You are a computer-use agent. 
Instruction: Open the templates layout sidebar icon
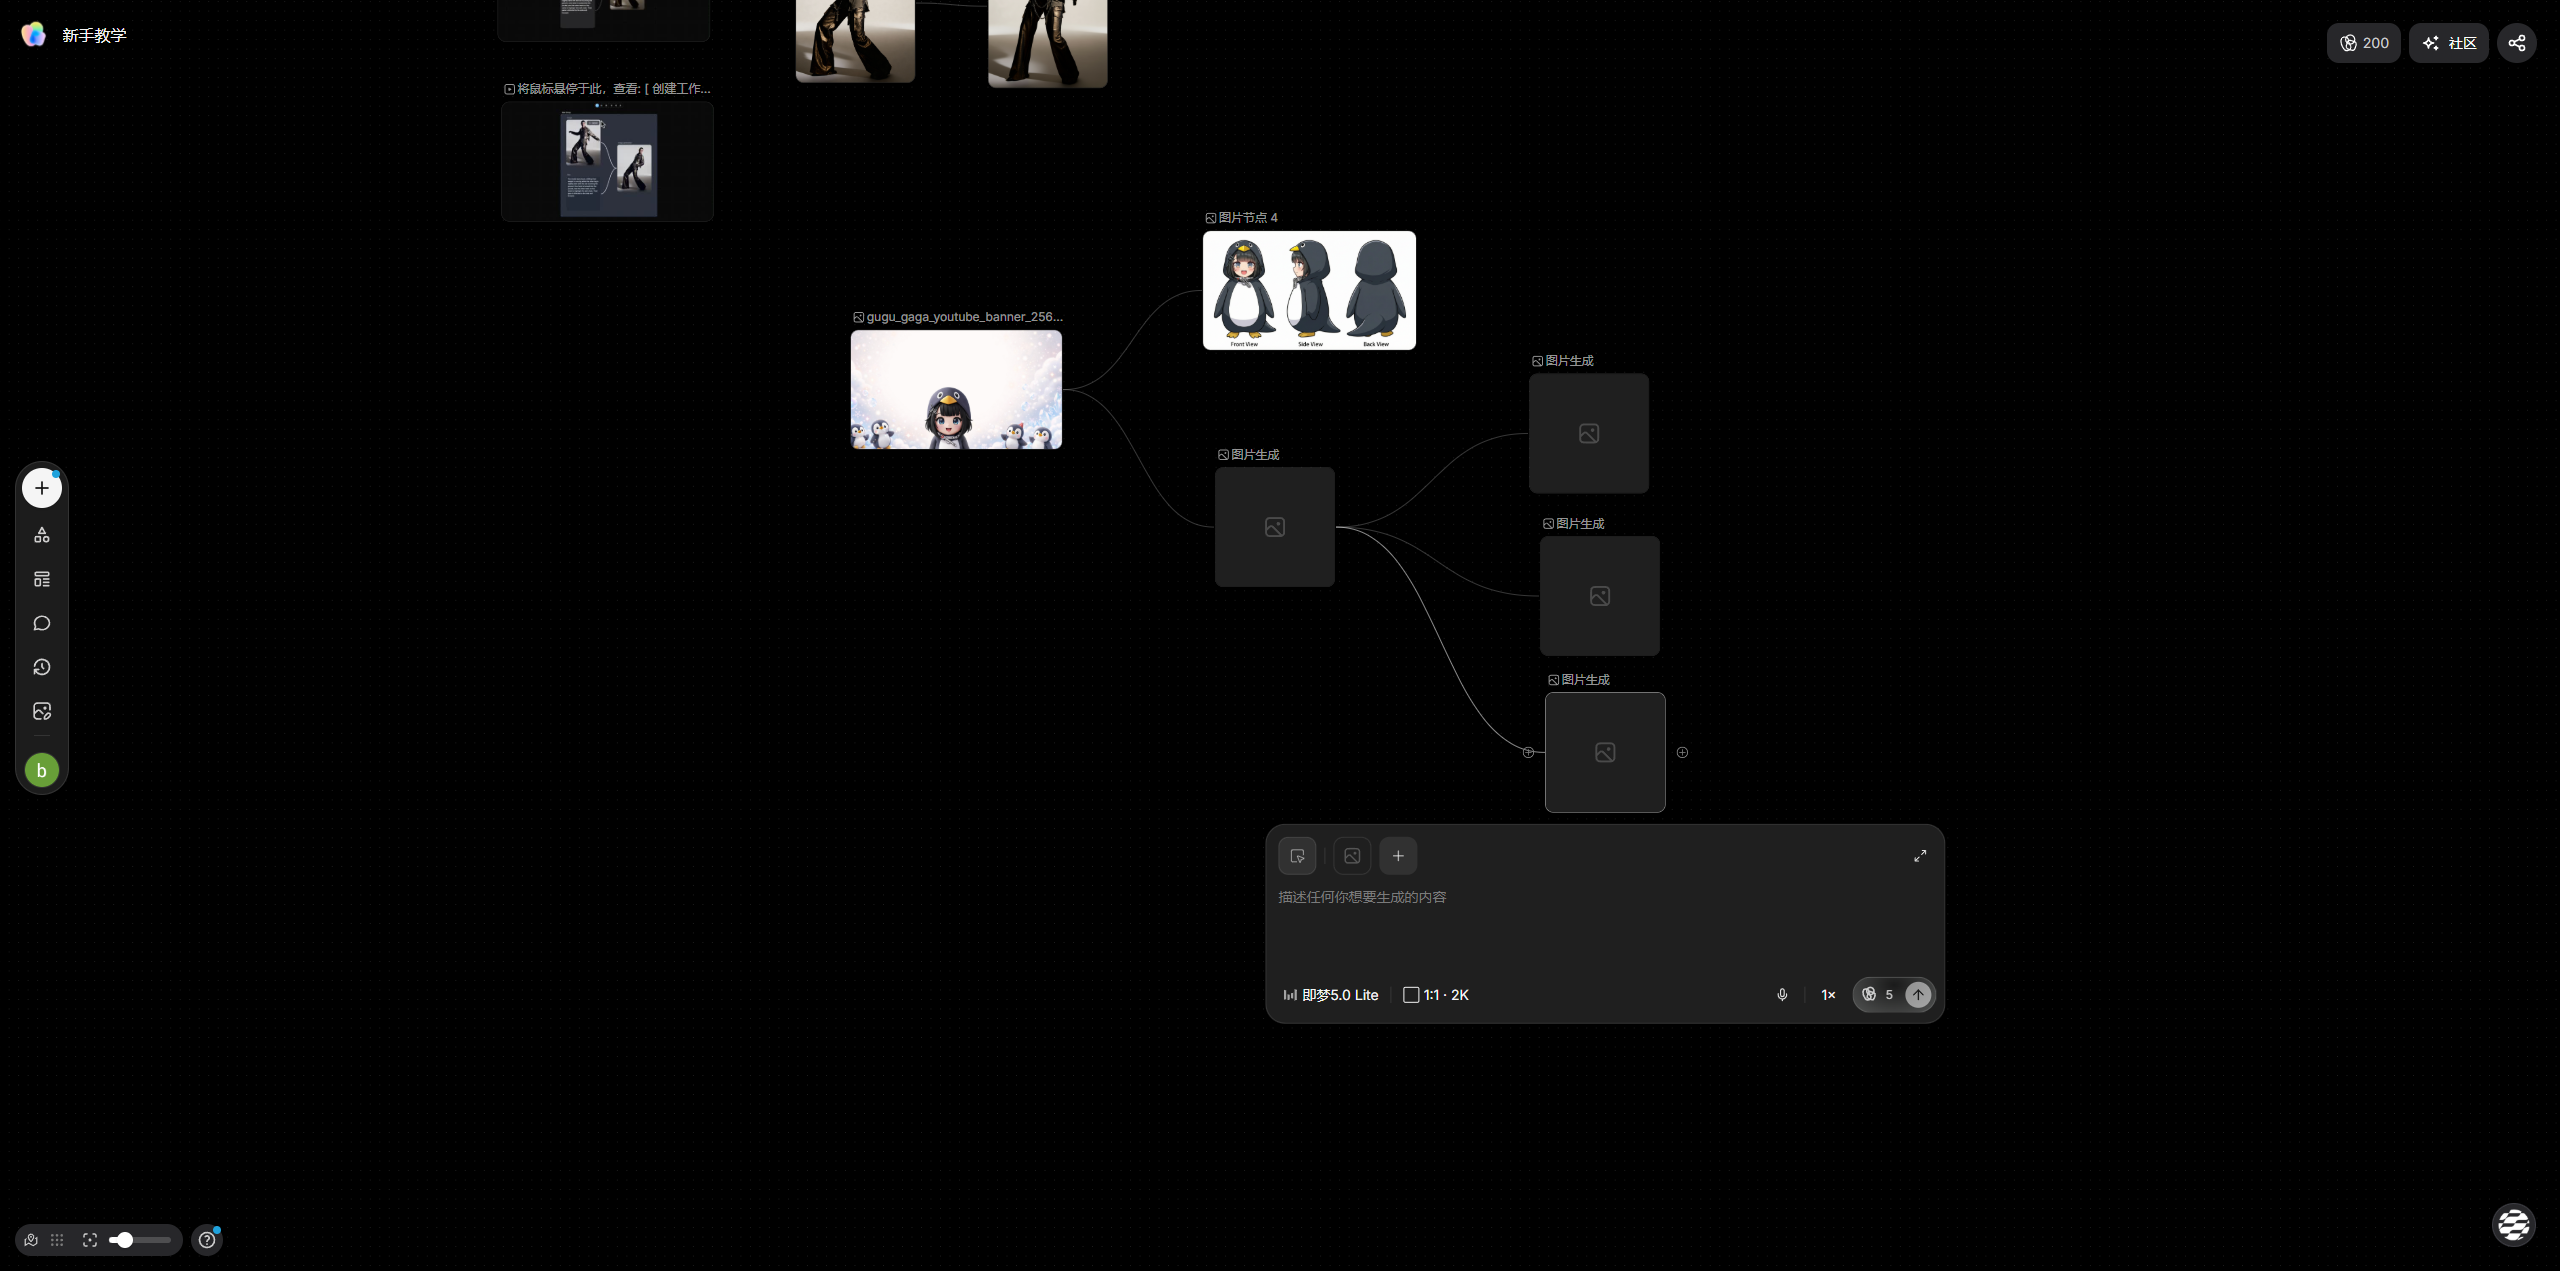[42, 579]
